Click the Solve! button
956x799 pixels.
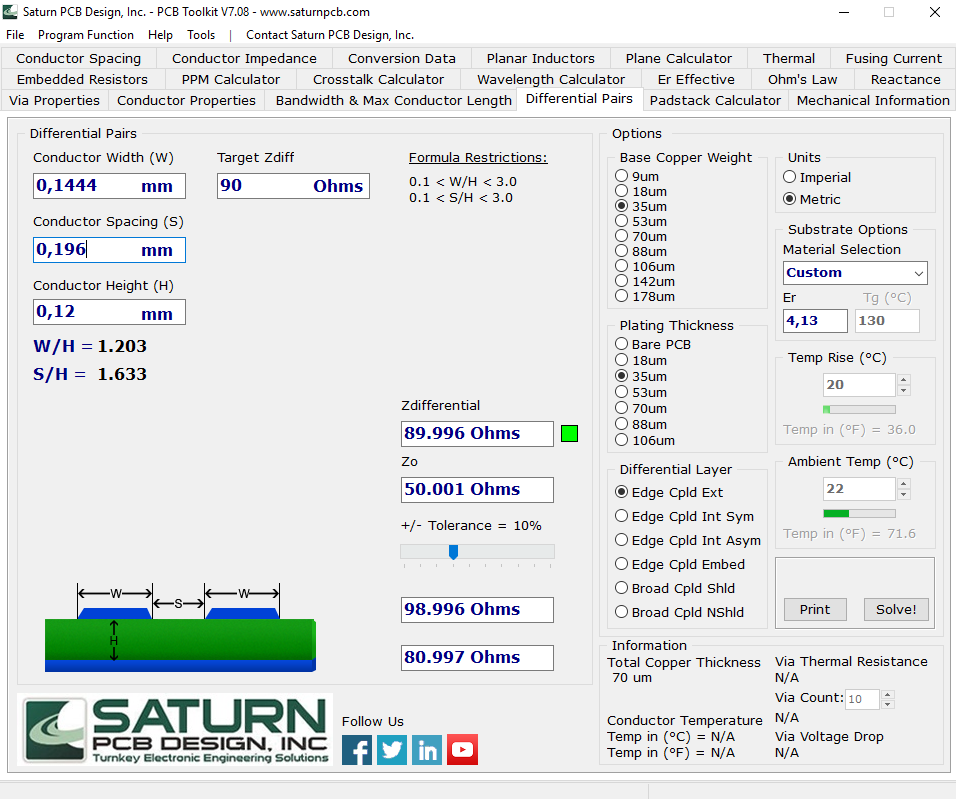(896, 609)
